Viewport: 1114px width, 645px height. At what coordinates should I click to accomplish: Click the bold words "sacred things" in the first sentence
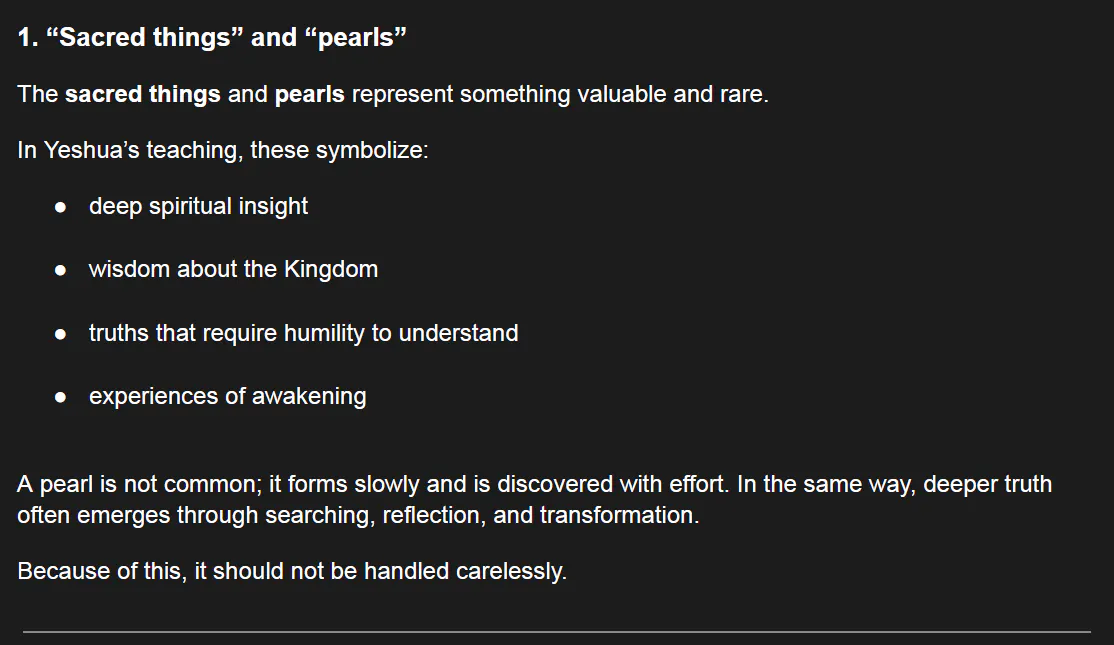point(143,95)
